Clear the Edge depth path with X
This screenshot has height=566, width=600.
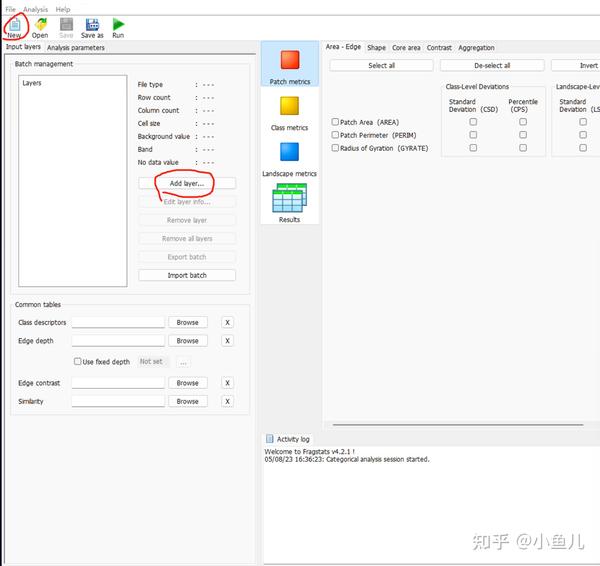pyautogui.click(x=227, y=341)
